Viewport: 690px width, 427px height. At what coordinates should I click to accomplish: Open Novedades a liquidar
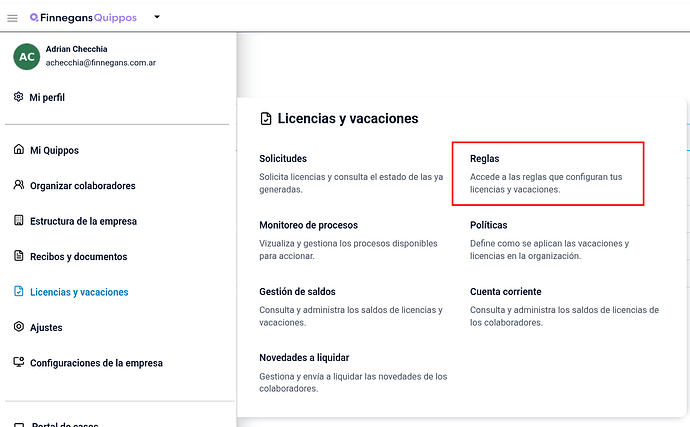click(304, 357)
